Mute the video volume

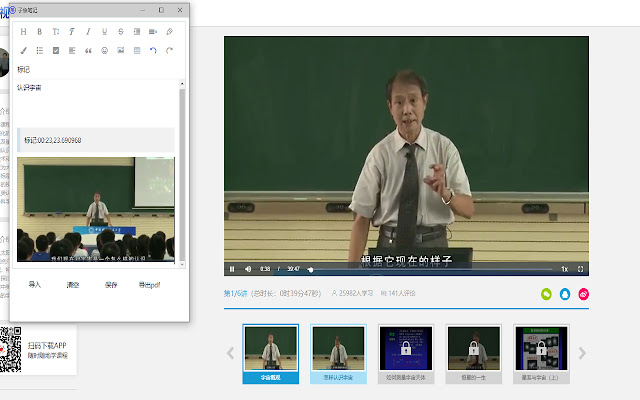[248, 269]
